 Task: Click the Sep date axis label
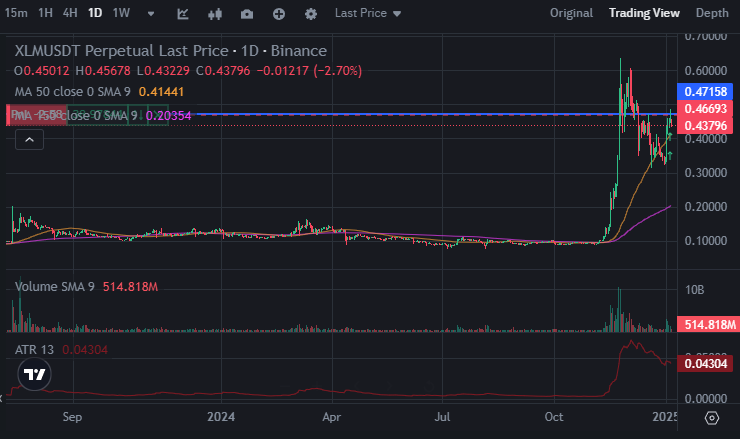tap(72, 417)
